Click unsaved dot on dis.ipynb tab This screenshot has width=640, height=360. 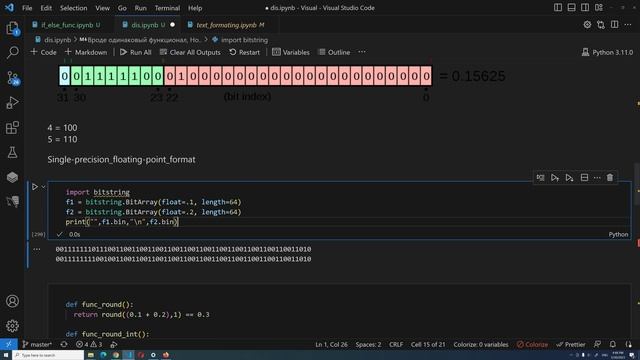(x=173, y=25)
